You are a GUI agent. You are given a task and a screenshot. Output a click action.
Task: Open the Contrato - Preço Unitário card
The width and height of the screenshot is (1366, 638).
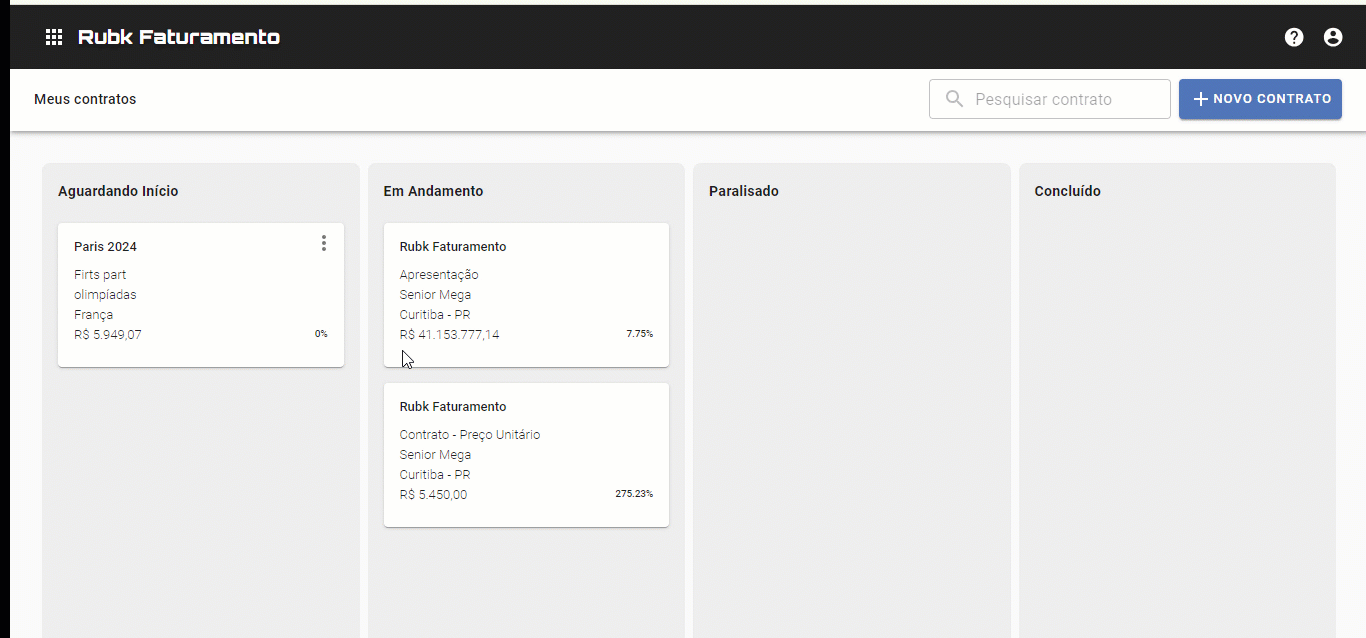coord(526,454)
